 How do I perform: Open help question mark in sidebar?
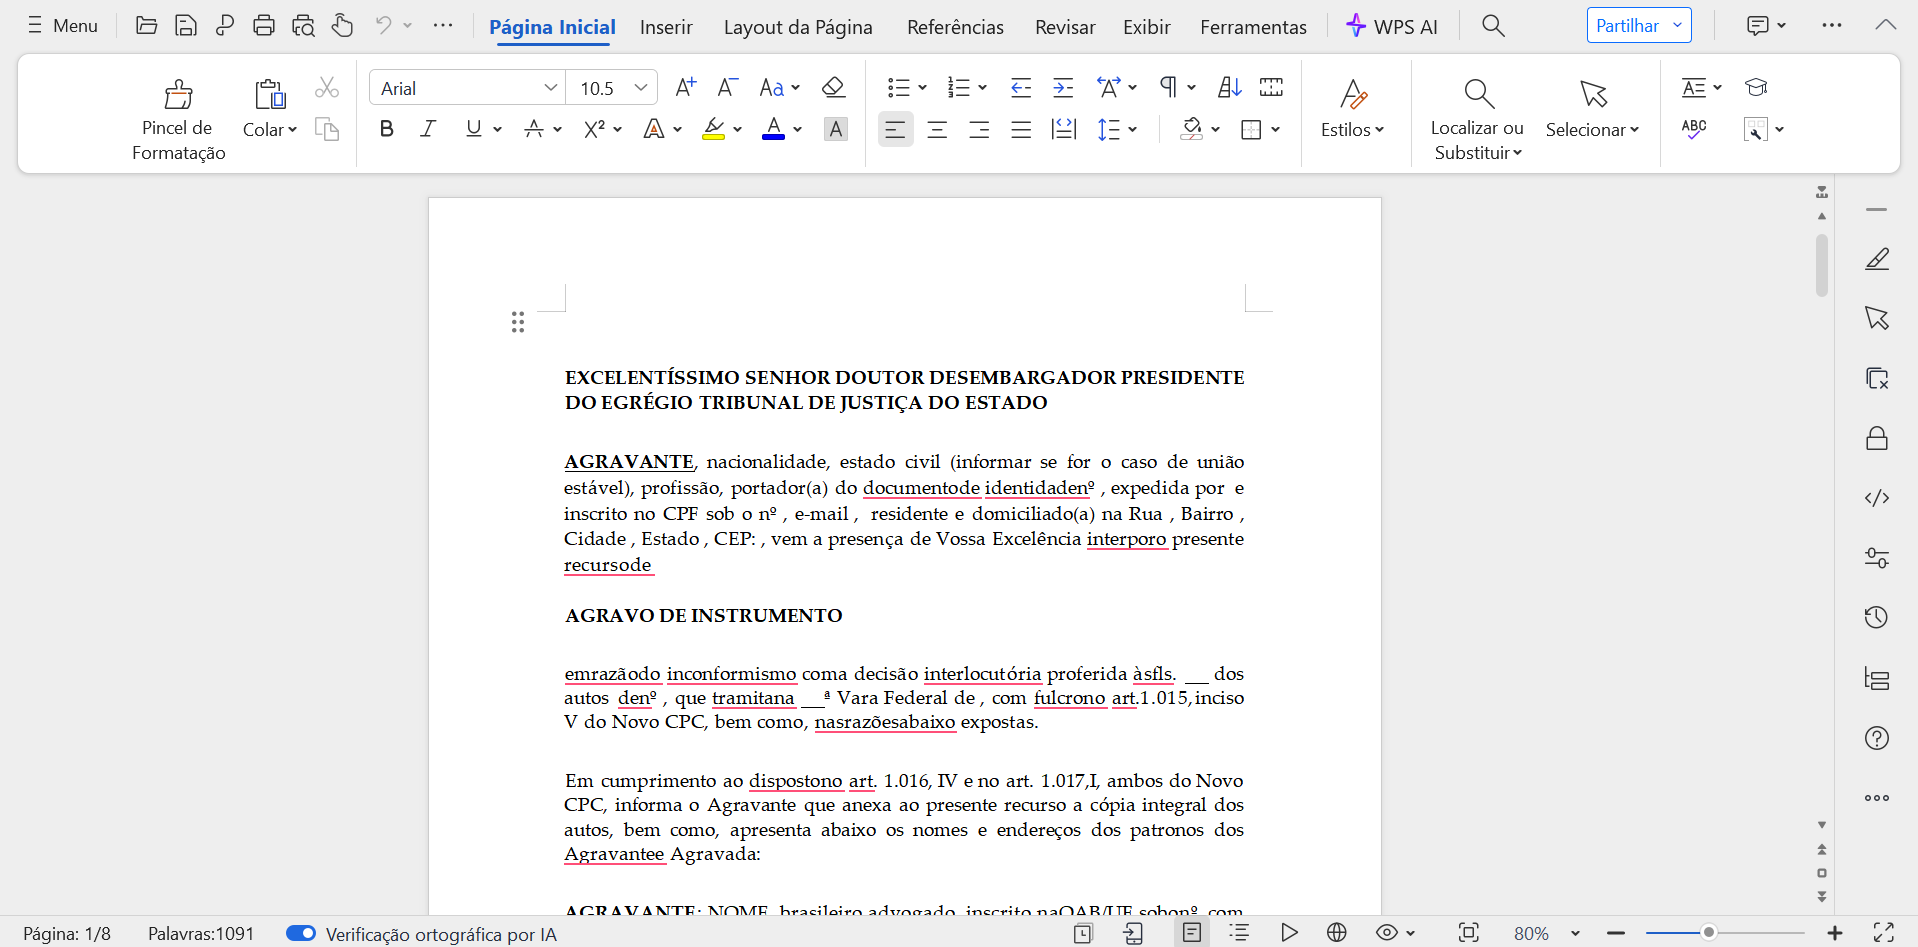[1877, 738]
